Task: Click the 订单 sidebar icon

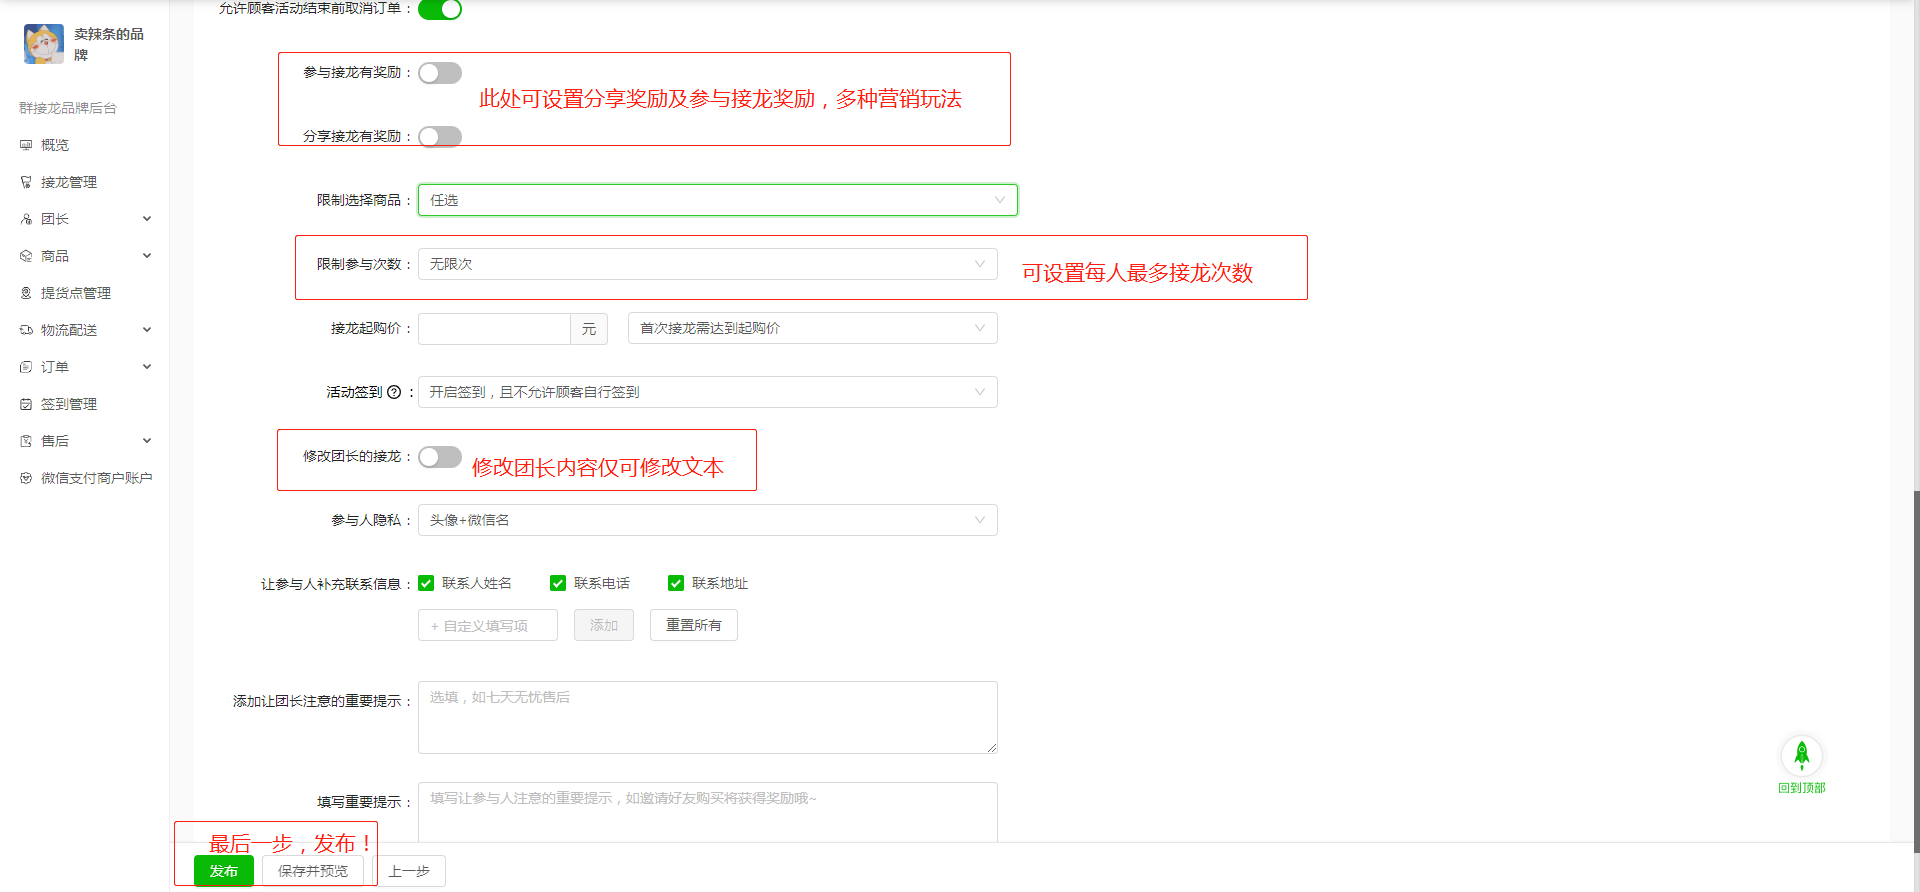Action: (26, 367)
